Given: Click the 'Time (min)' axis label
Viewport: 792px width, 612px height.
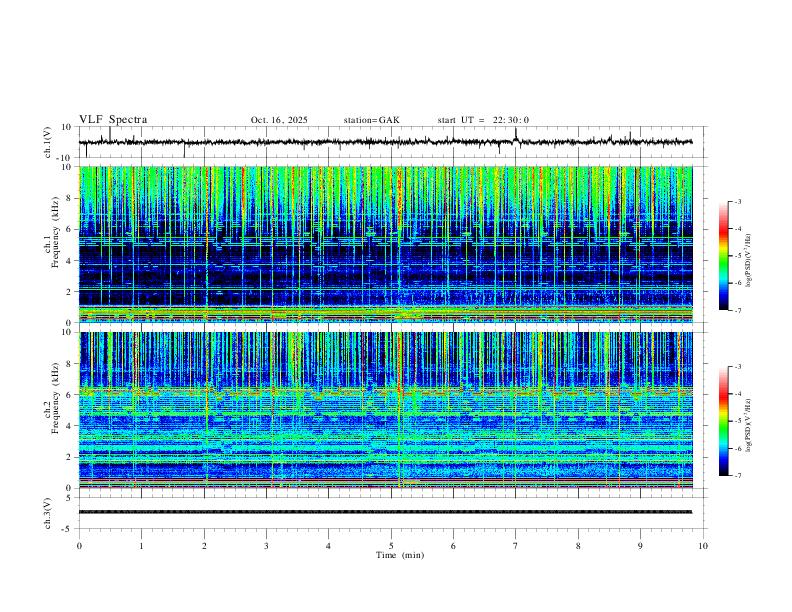Looking at the screenshot, I should (400, 555).
